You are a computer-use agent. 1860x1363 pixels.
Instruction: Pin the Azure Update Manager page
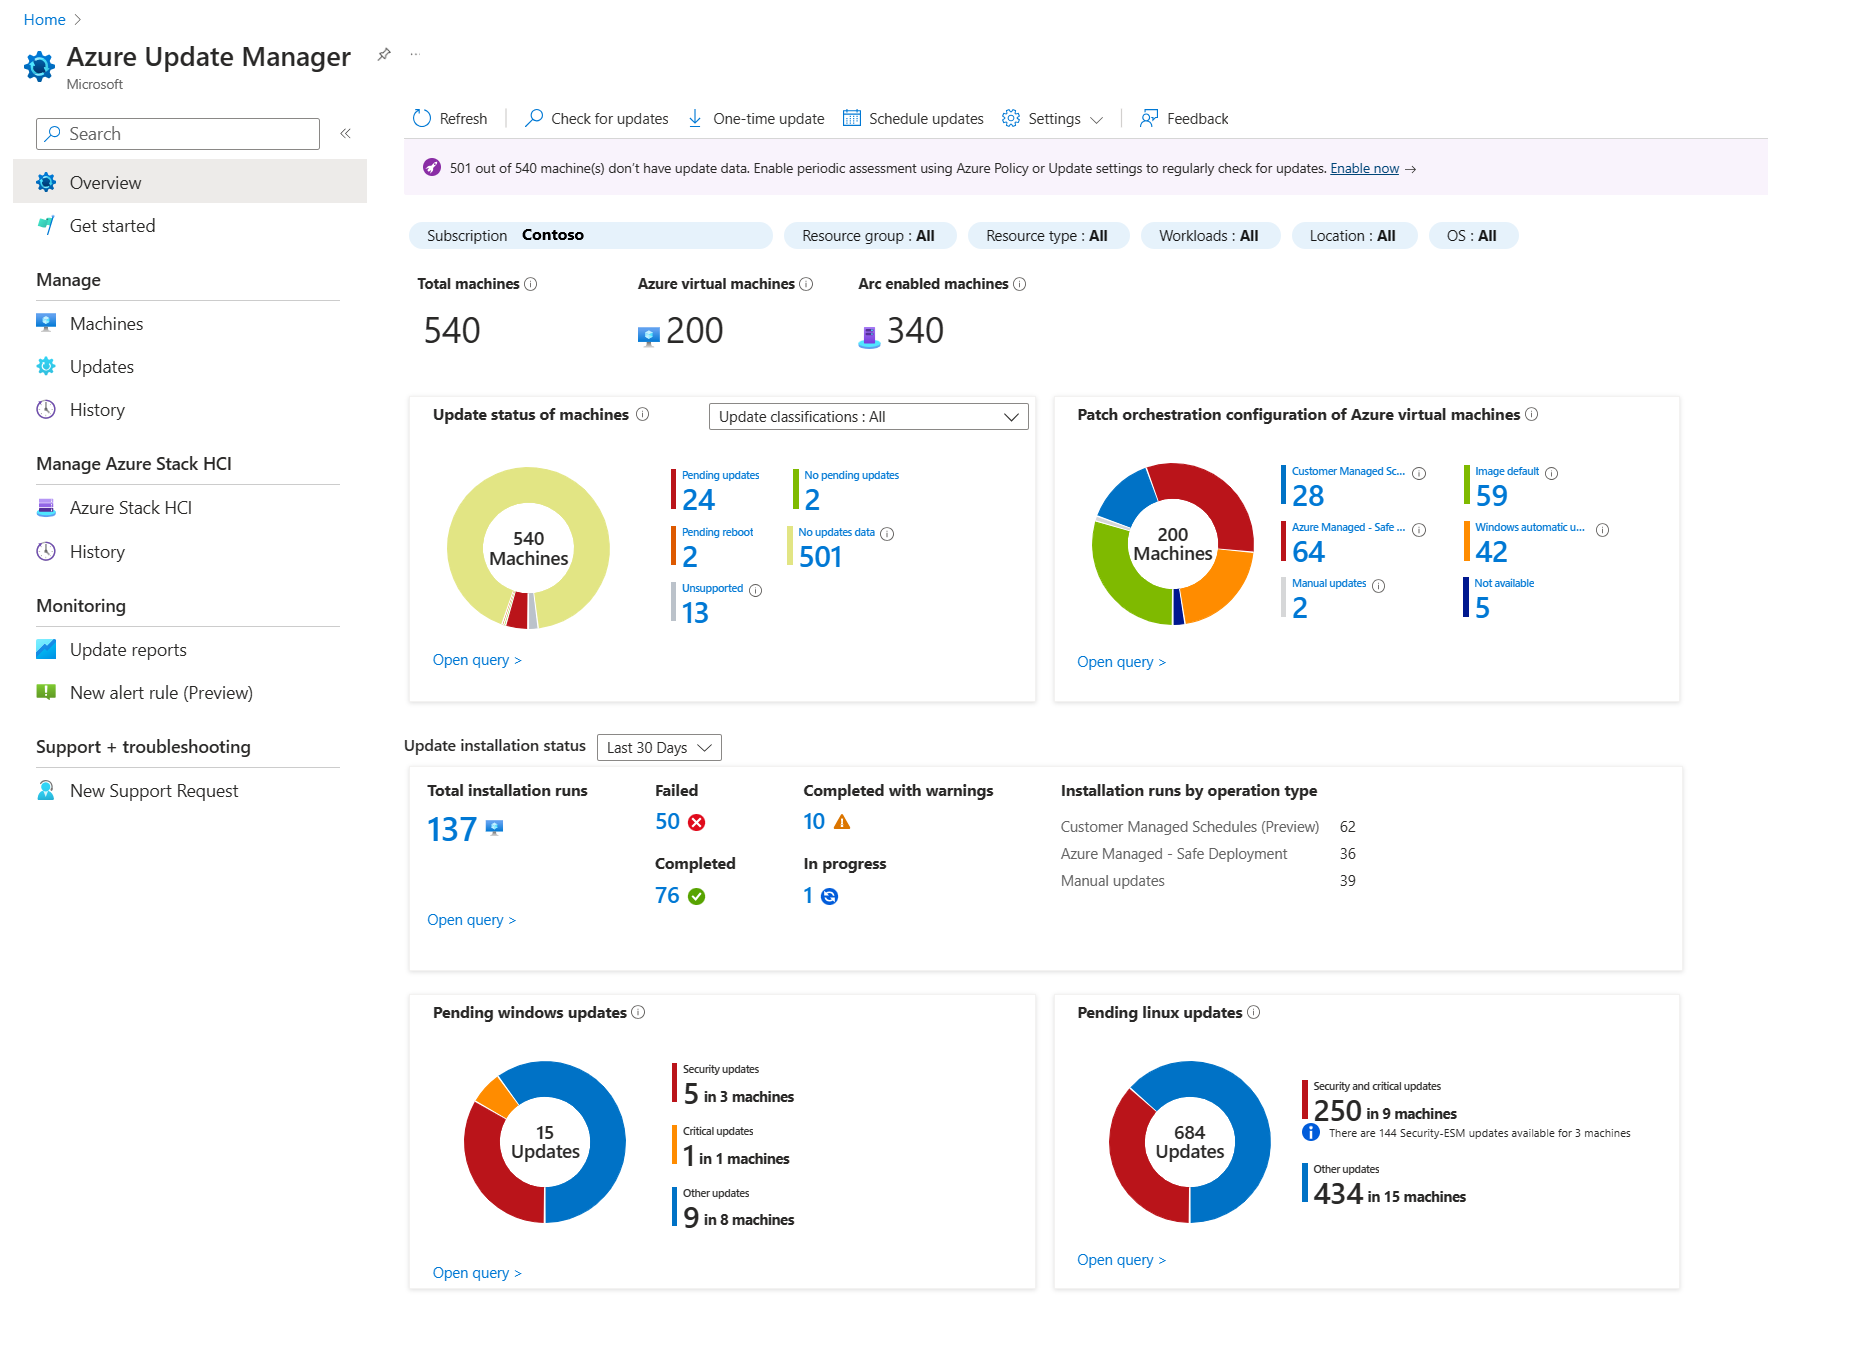[383, 55]
